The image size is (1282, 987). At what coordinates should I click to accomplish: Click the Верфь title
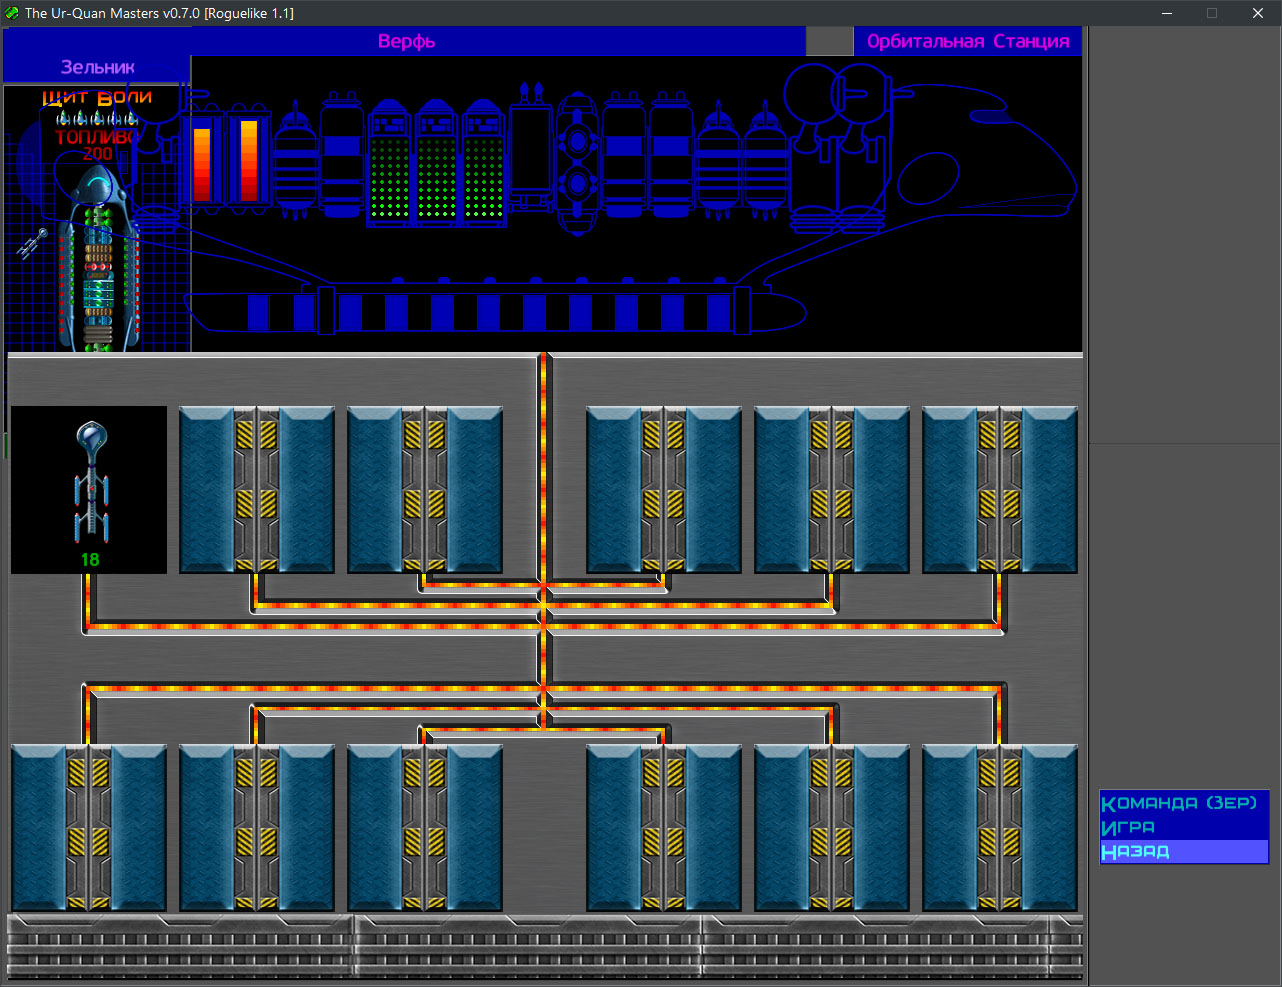(406, 42)
